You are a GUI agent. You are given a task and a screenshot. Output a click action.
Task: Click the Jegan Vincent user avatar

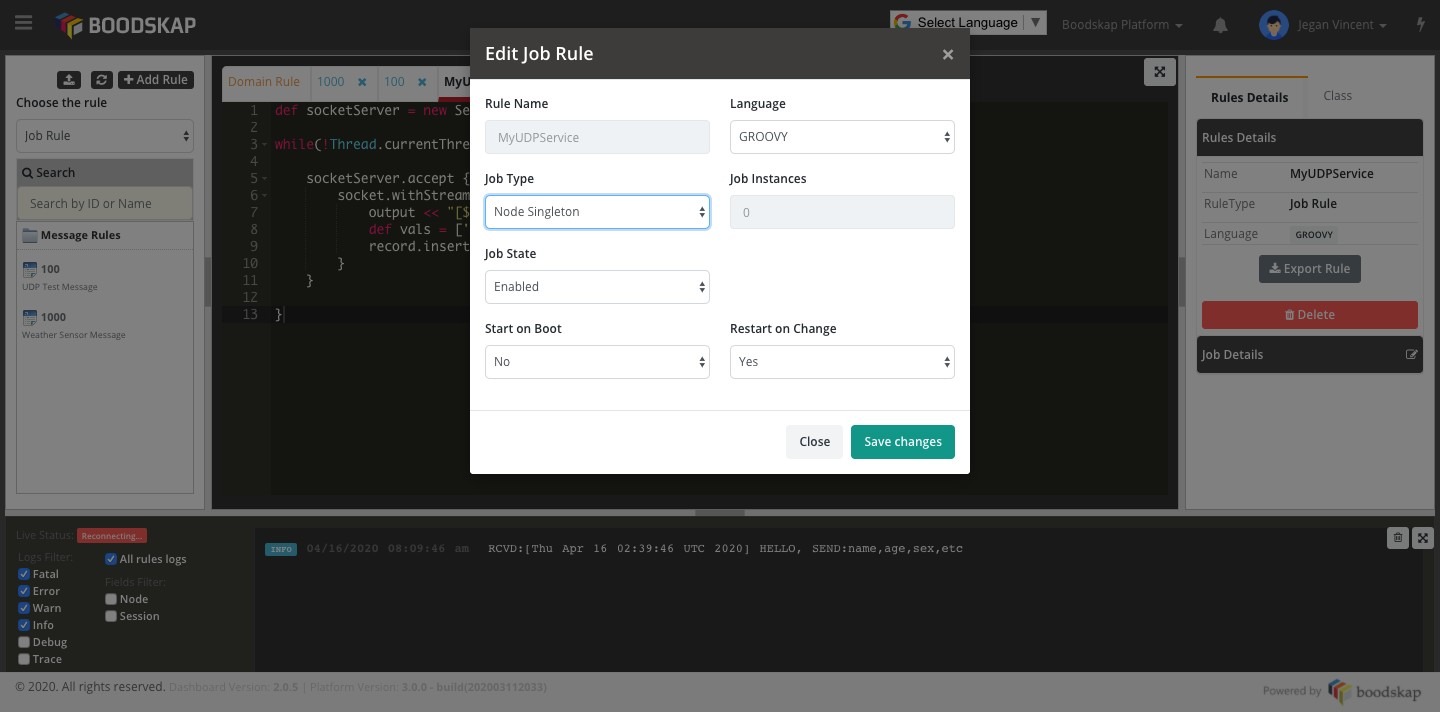point(1273,25)
